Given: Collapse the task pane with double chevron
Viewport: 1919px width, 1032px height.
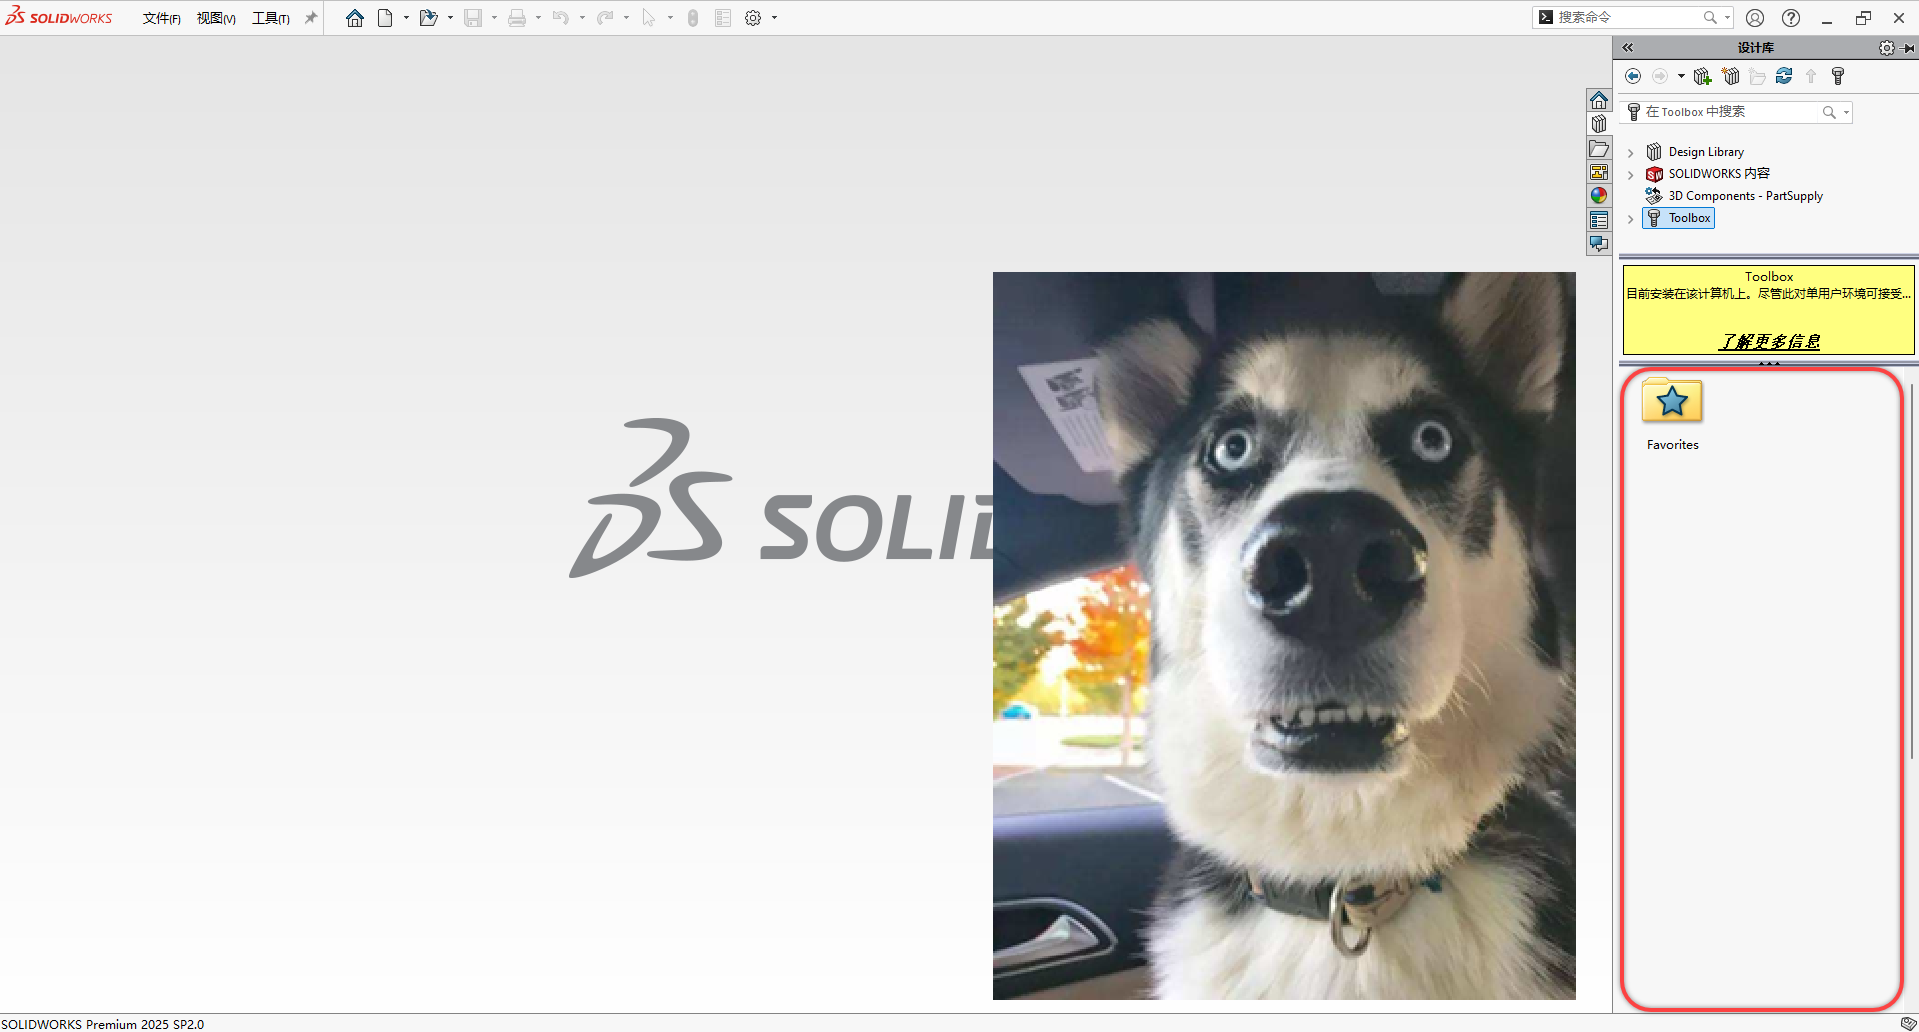Looking at the screenshot, I should [1628, 48].
